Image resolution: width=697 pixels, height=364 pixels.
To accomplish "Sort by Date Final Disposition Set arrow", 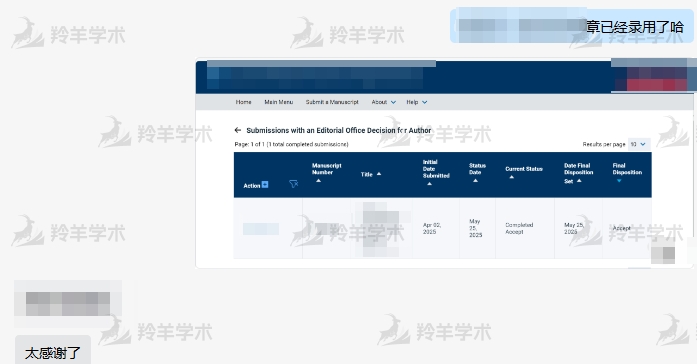I will 579,181.
